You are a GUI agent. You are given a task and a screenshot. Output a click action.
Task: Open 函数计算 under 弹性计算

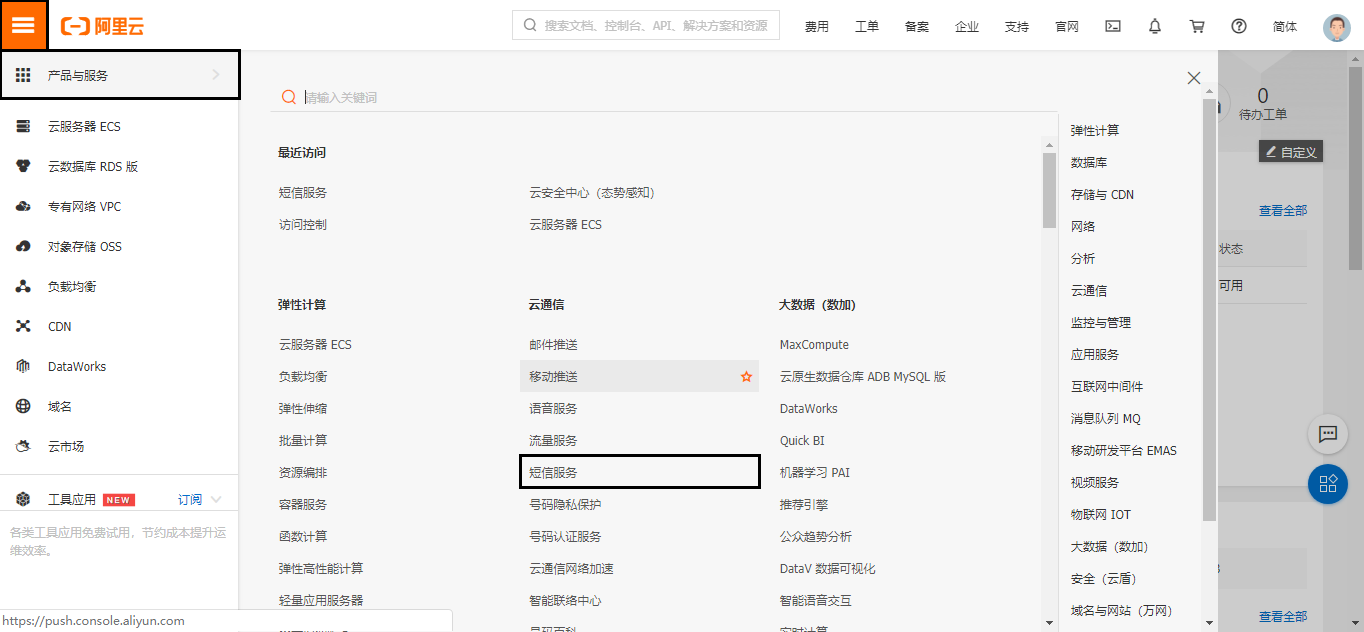303,537
